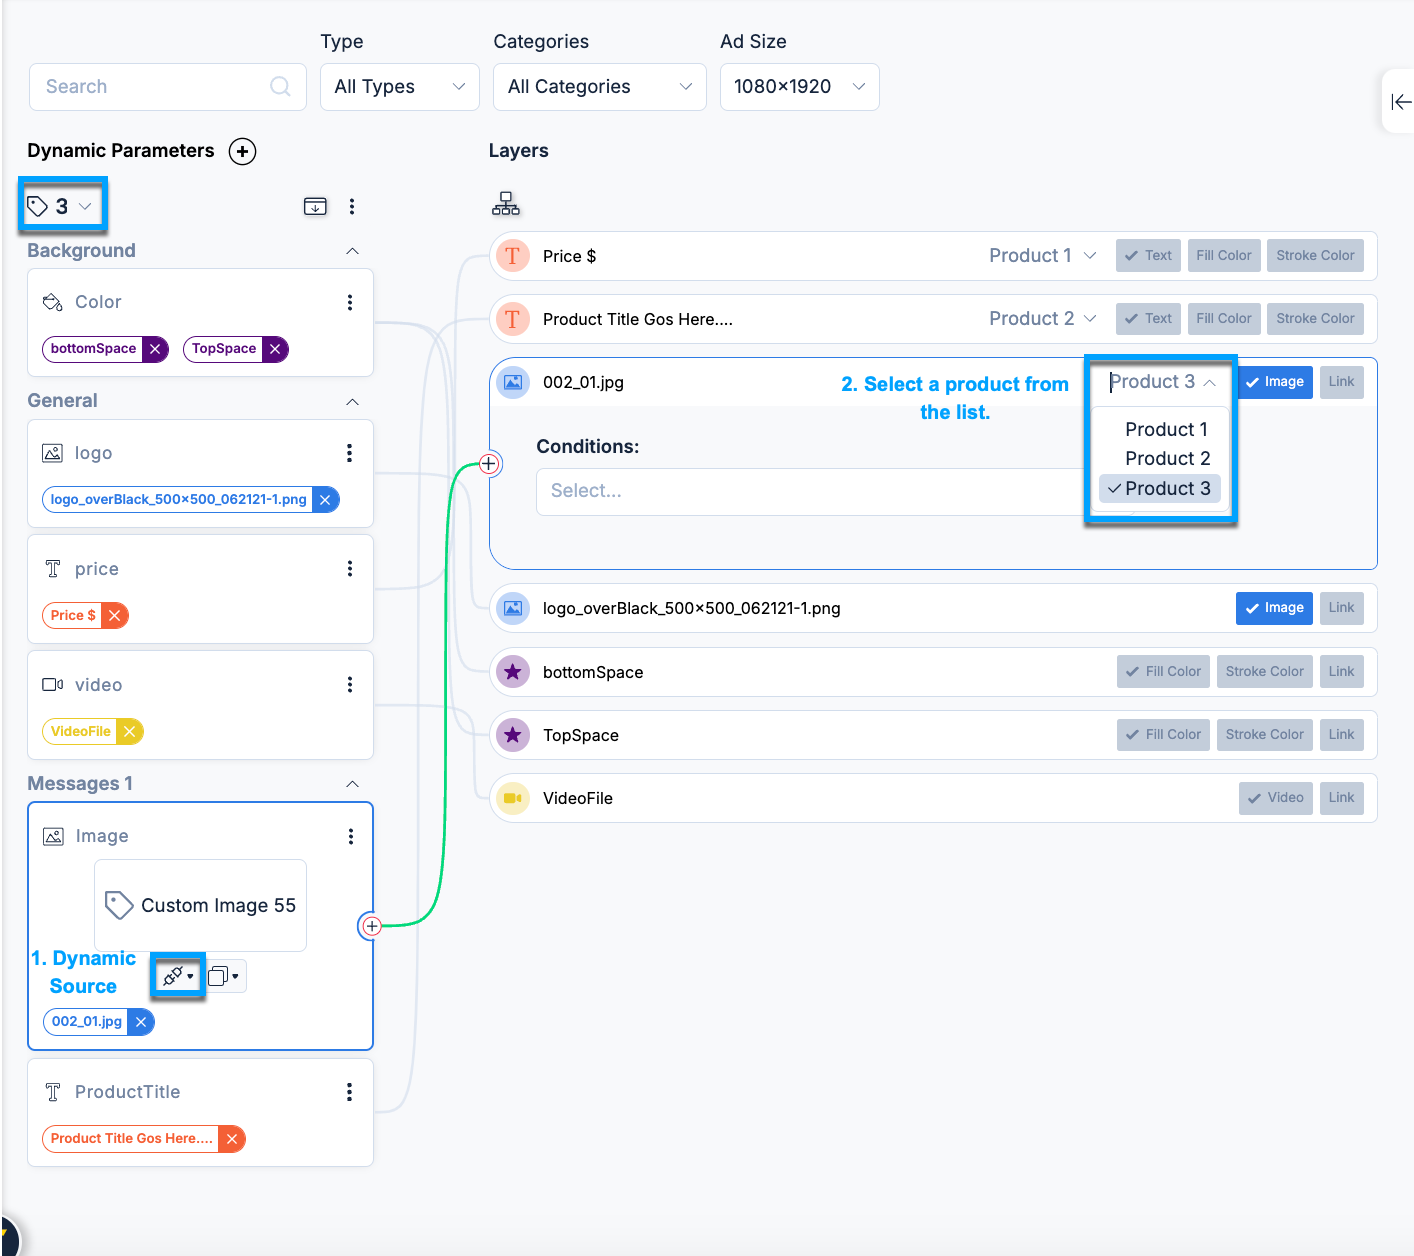Collapse the Background section

point(352,251)
